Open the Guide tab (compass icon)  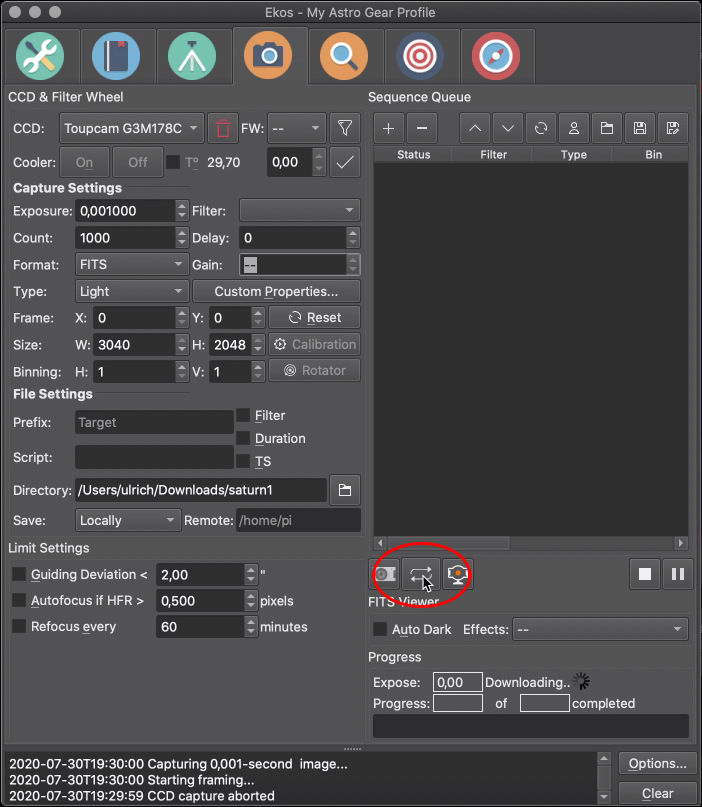pos(496,56)
